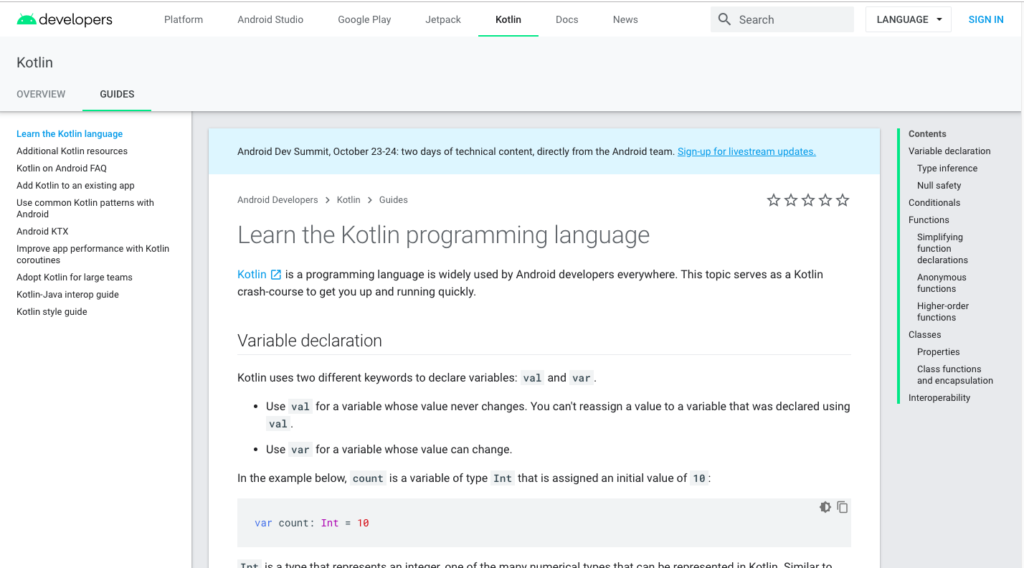Open the Android Studio nav tab
The image size is (1024, 568).
270,20
